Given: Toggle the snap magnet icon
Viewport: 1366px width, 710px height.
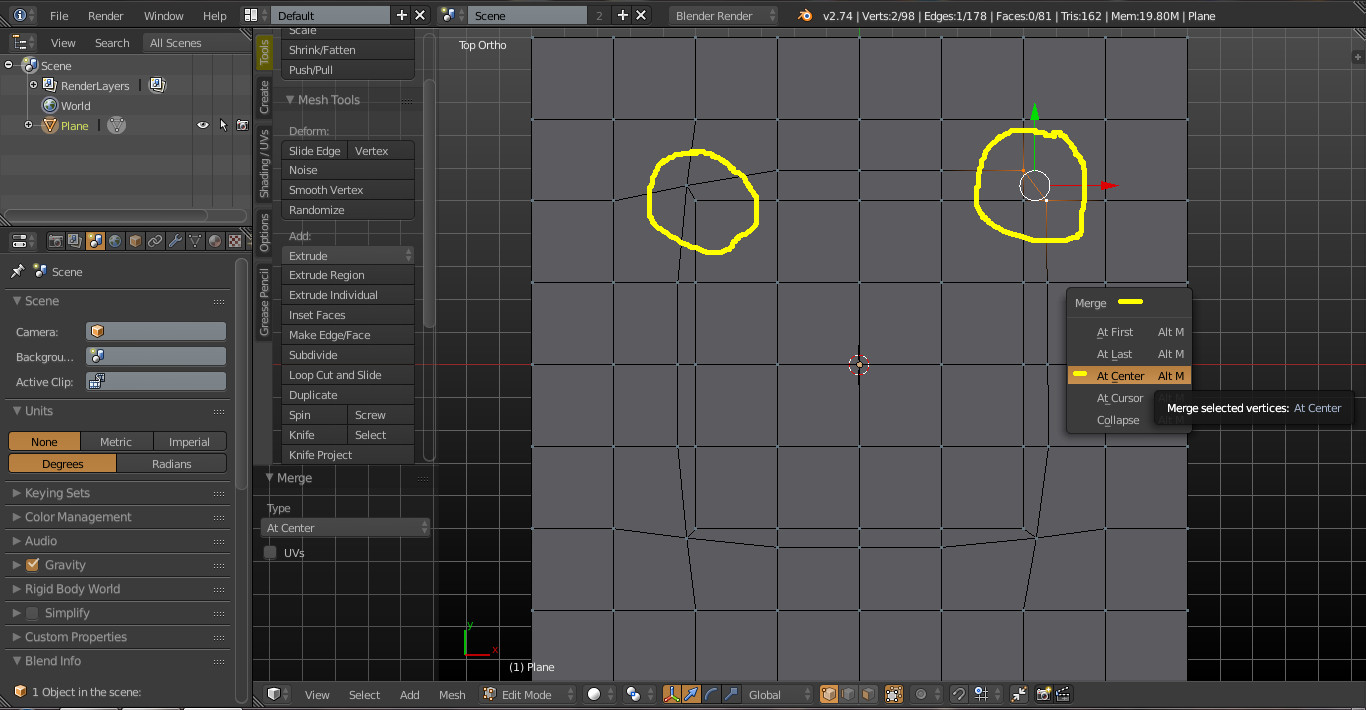Looking at the screenshot, I should coord(959,694).
